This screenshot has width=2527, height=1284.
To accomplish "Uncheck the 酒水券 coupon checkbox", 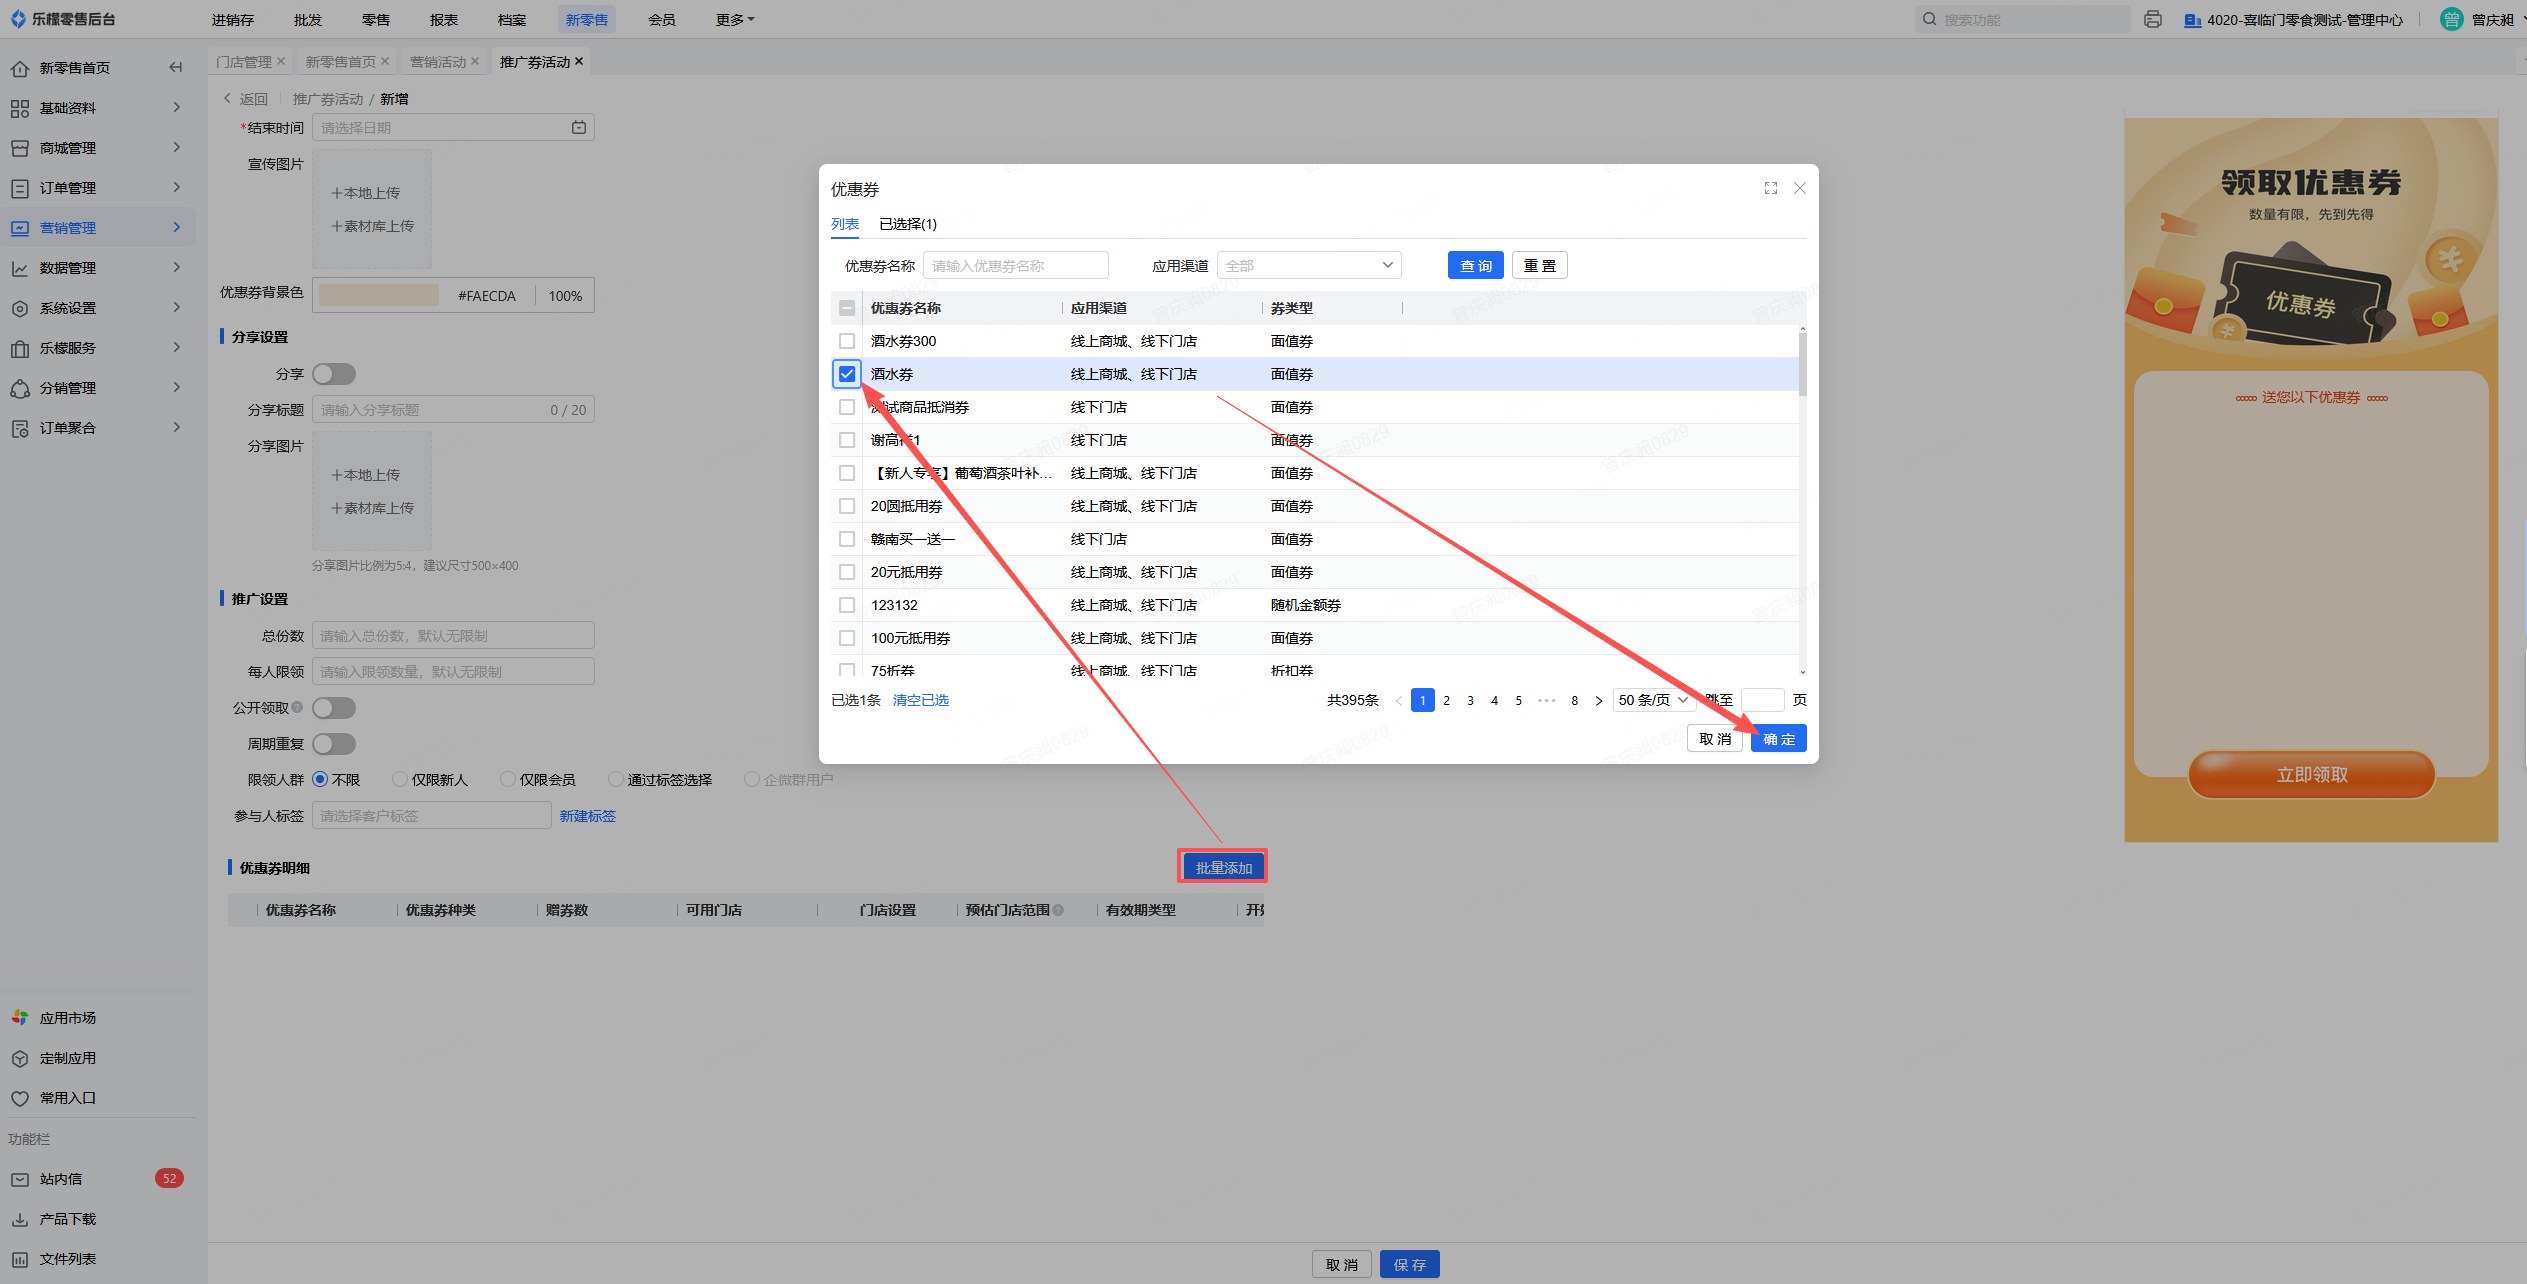I will pos(847,374).
